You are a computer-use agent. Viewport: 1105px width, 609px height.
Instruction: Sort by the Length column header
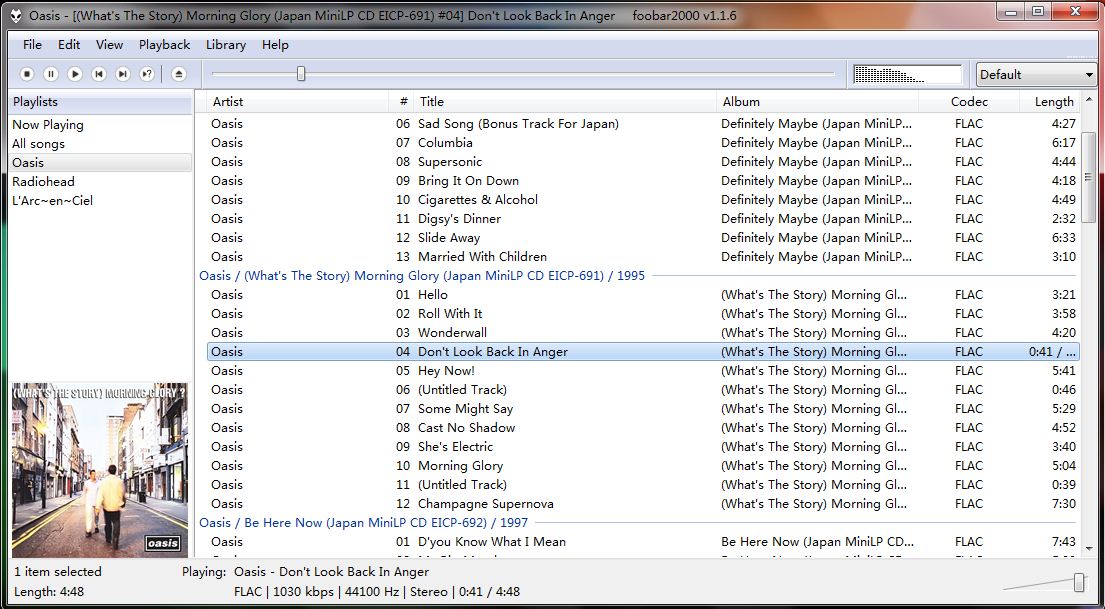[1050, 102]
